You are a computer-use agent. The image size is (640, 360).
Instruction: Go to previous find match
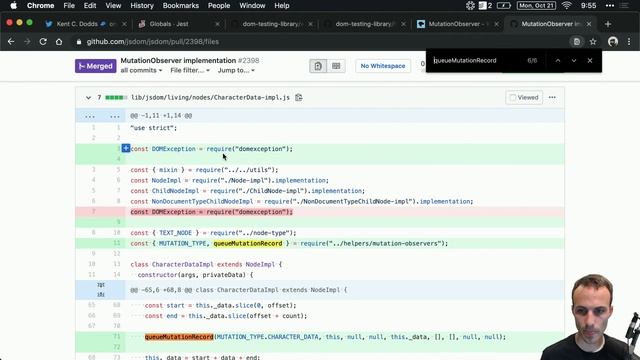pyautogui.click(x=558, y=60)
